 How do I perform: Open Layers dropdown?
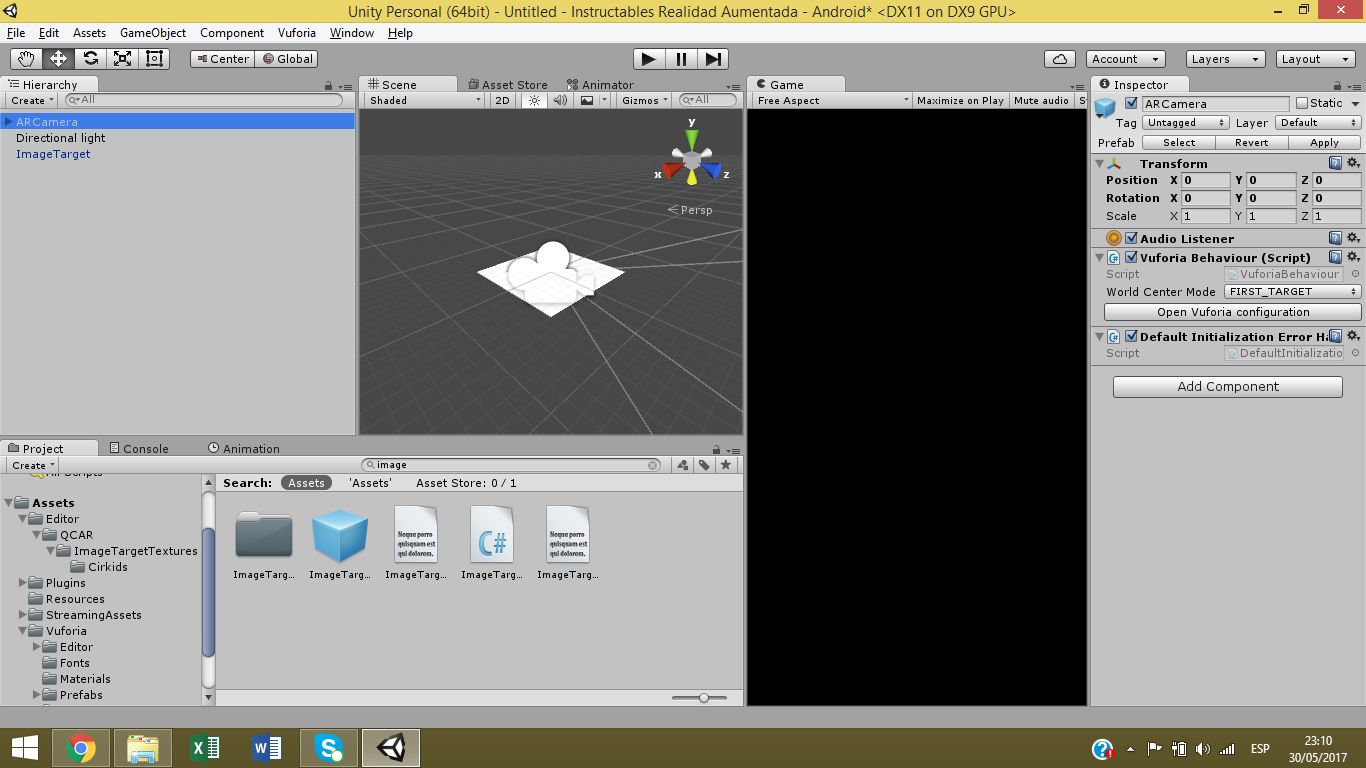[1225, 59]
